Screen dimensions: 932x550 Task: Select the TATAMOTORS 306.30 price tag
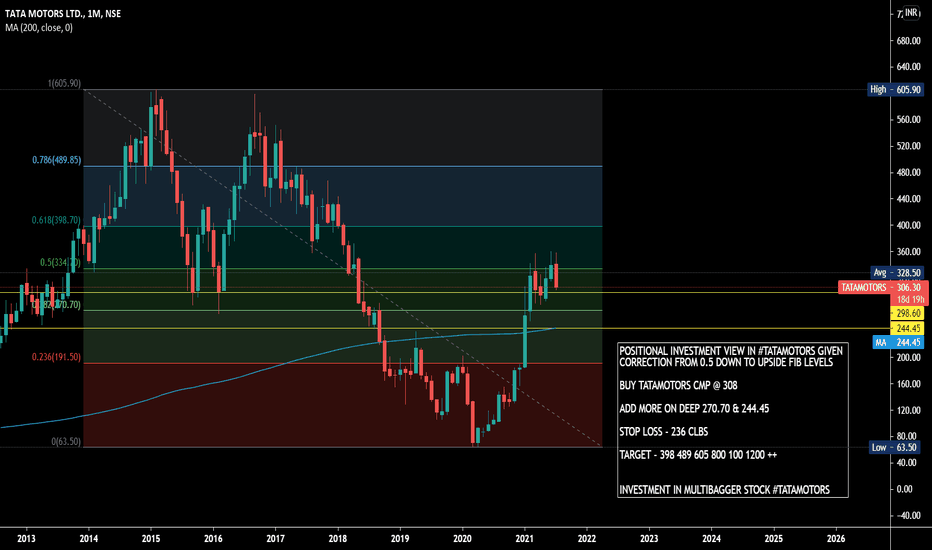882,287
